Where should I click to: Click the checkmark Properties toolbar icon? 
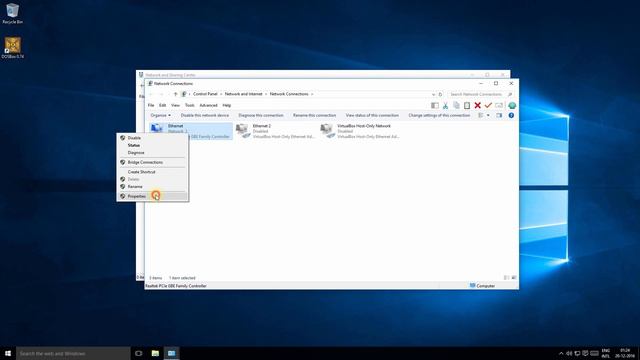point(488,106)
